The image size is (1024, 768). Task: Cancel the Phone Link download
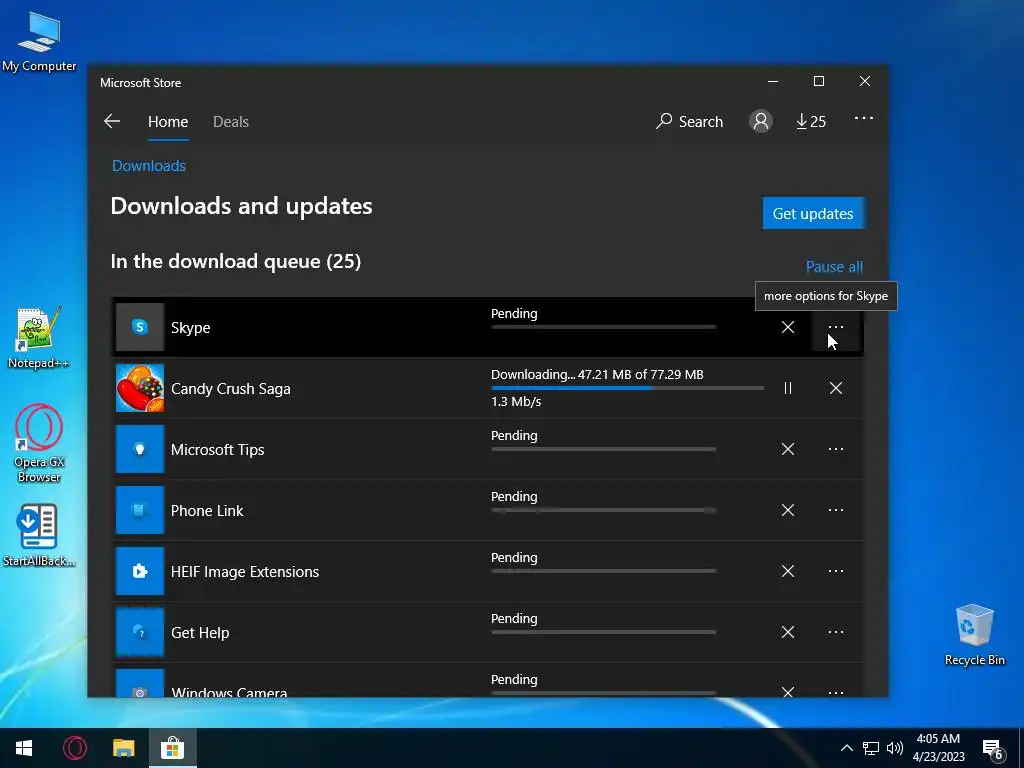(x=788, y=510)
